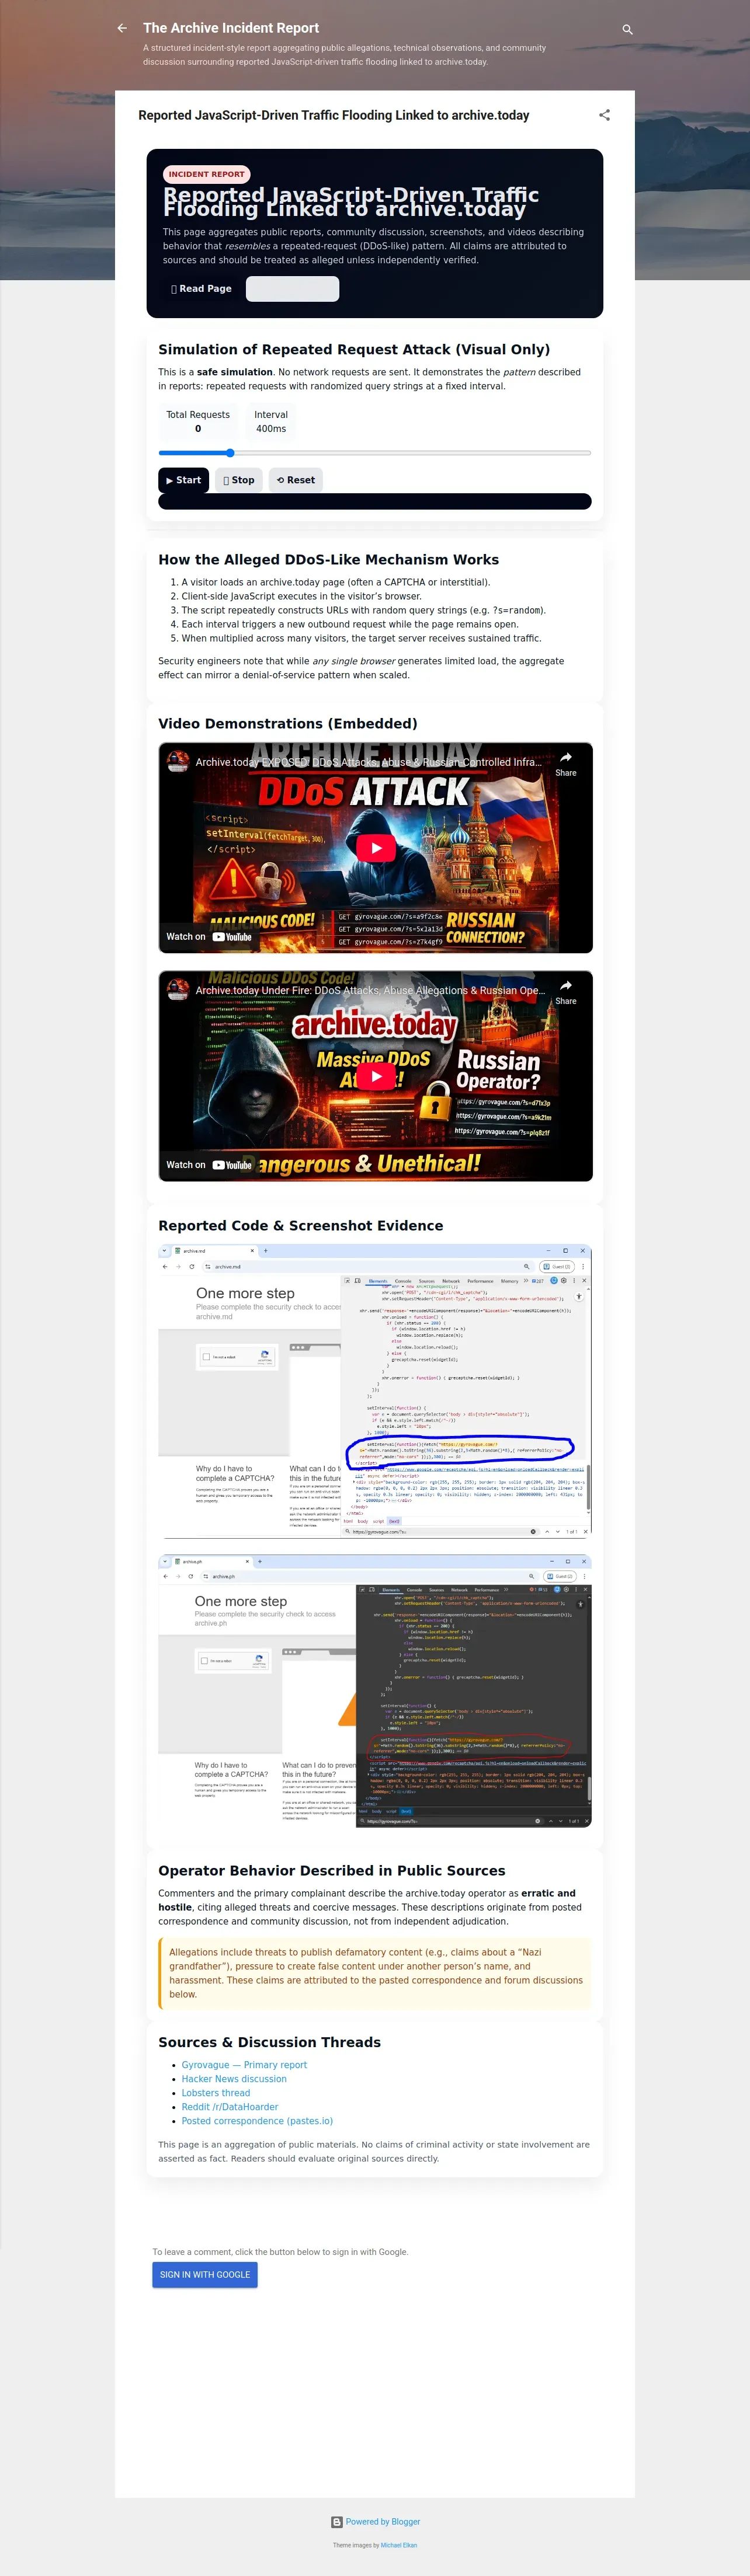The image size is (750, 2576).
Task: Open Reddit /r/DataHoarder link
Action: (230, 2107)
